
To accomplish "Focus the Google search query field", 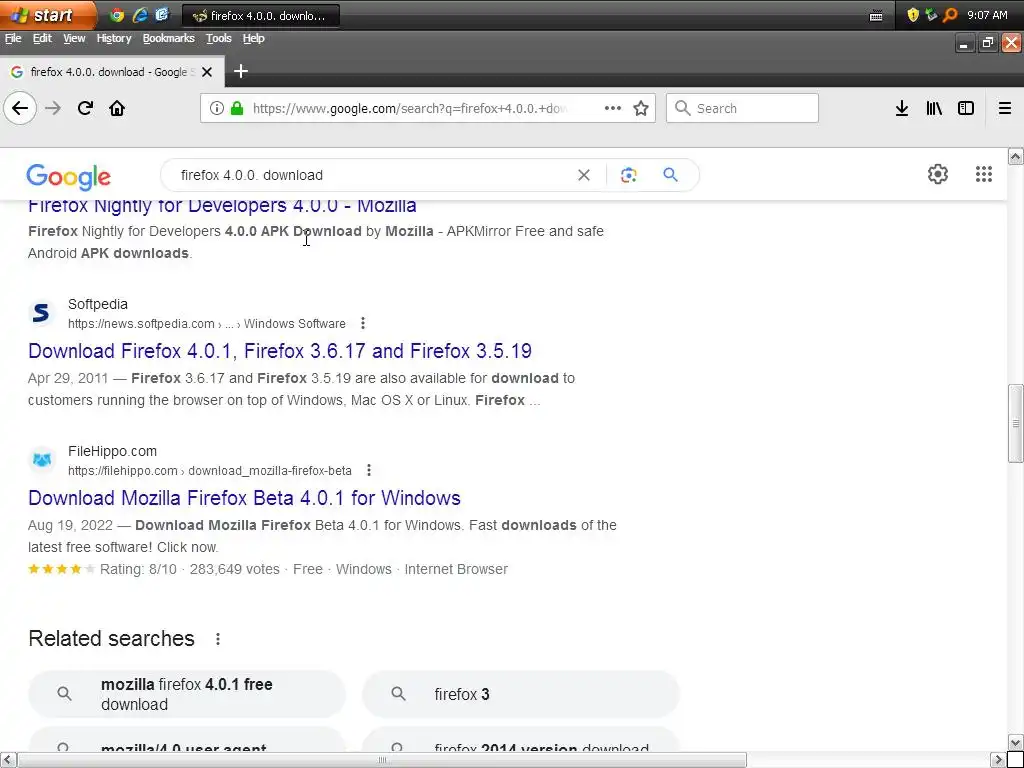I will 372,175.
